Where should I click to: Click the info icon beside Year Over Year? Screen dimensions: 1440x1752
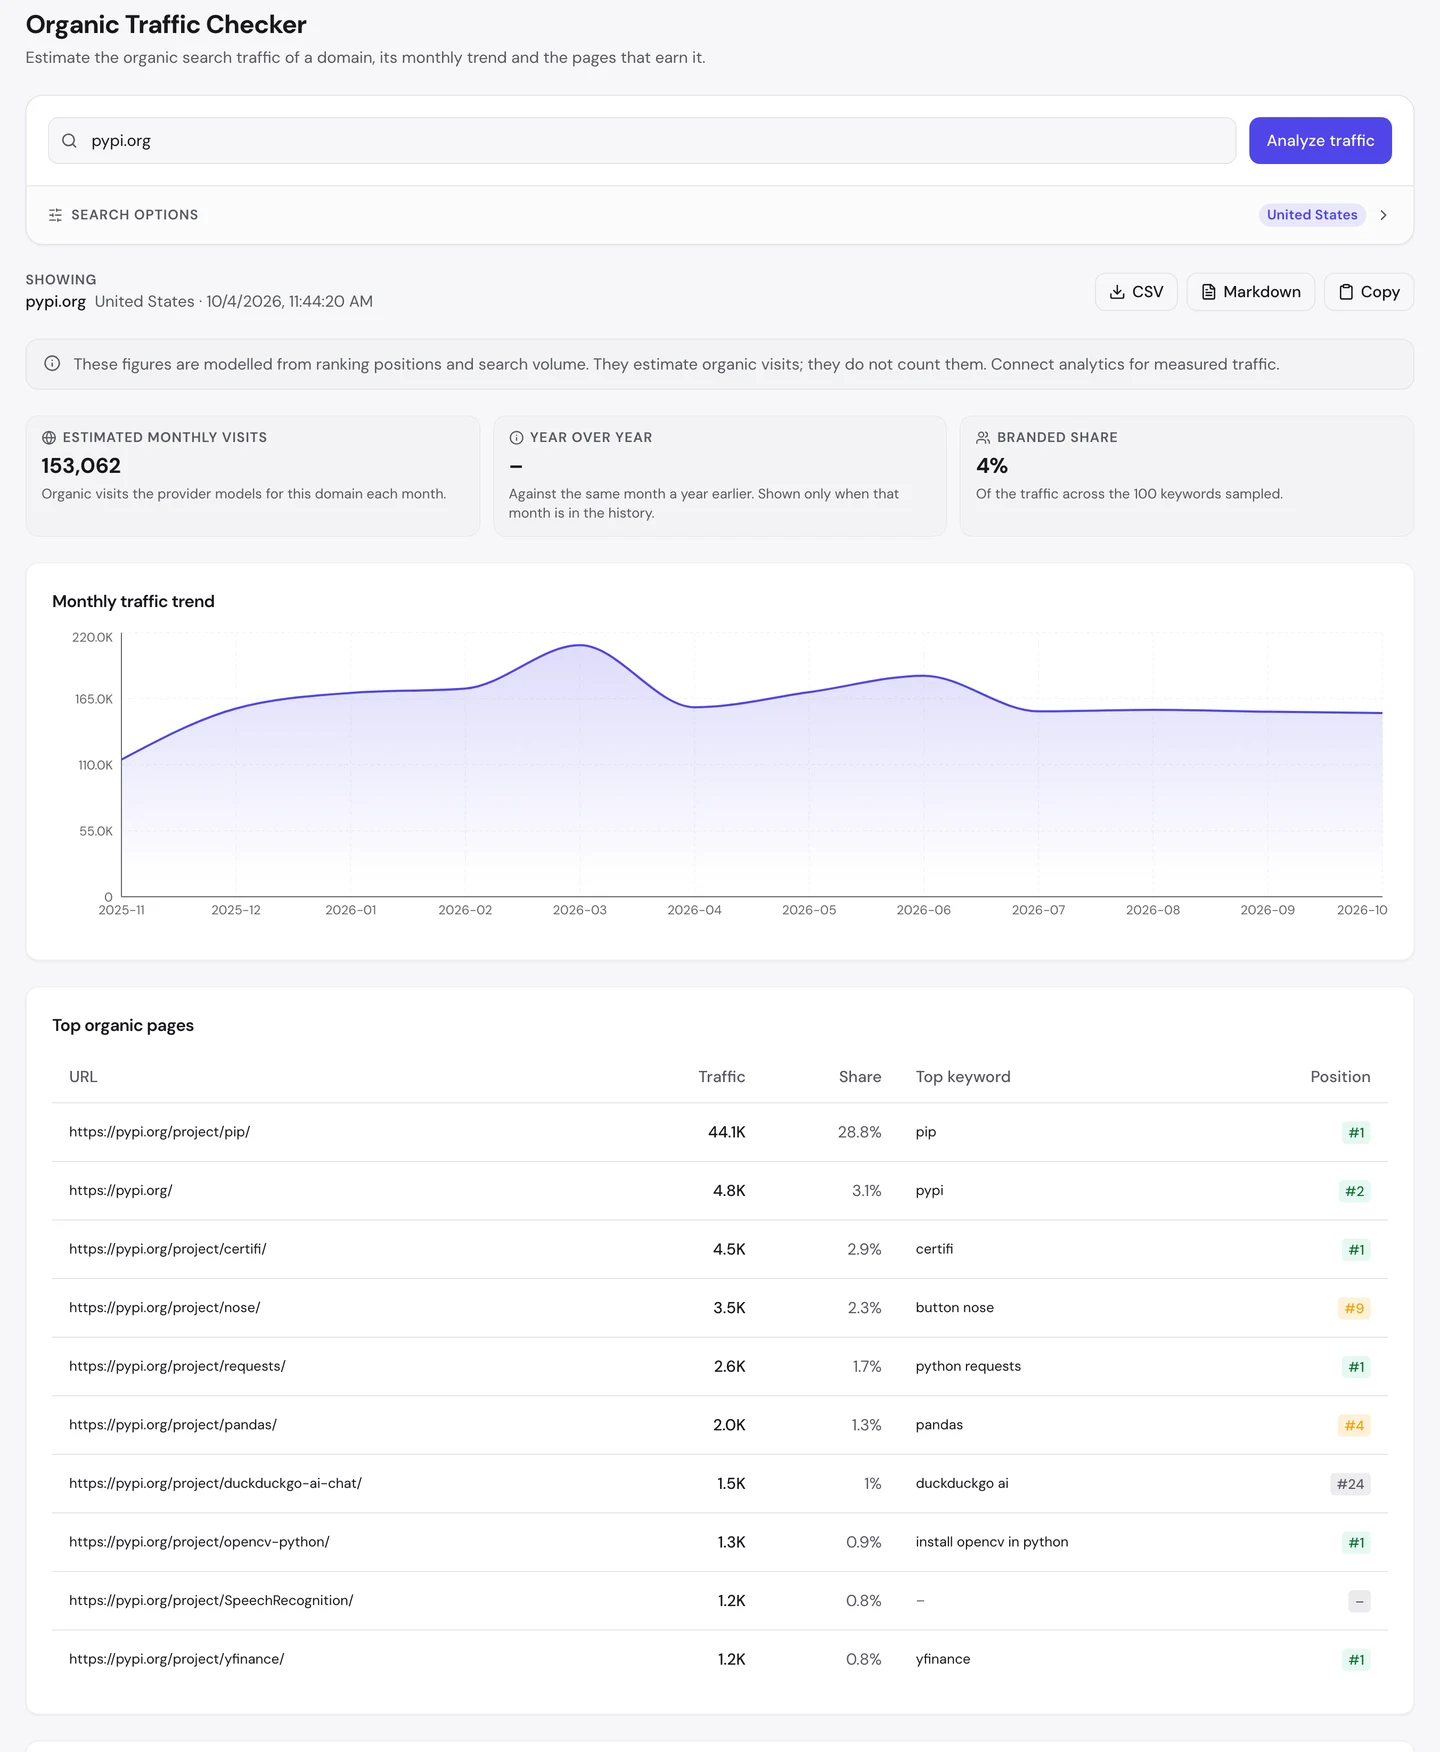516,438
